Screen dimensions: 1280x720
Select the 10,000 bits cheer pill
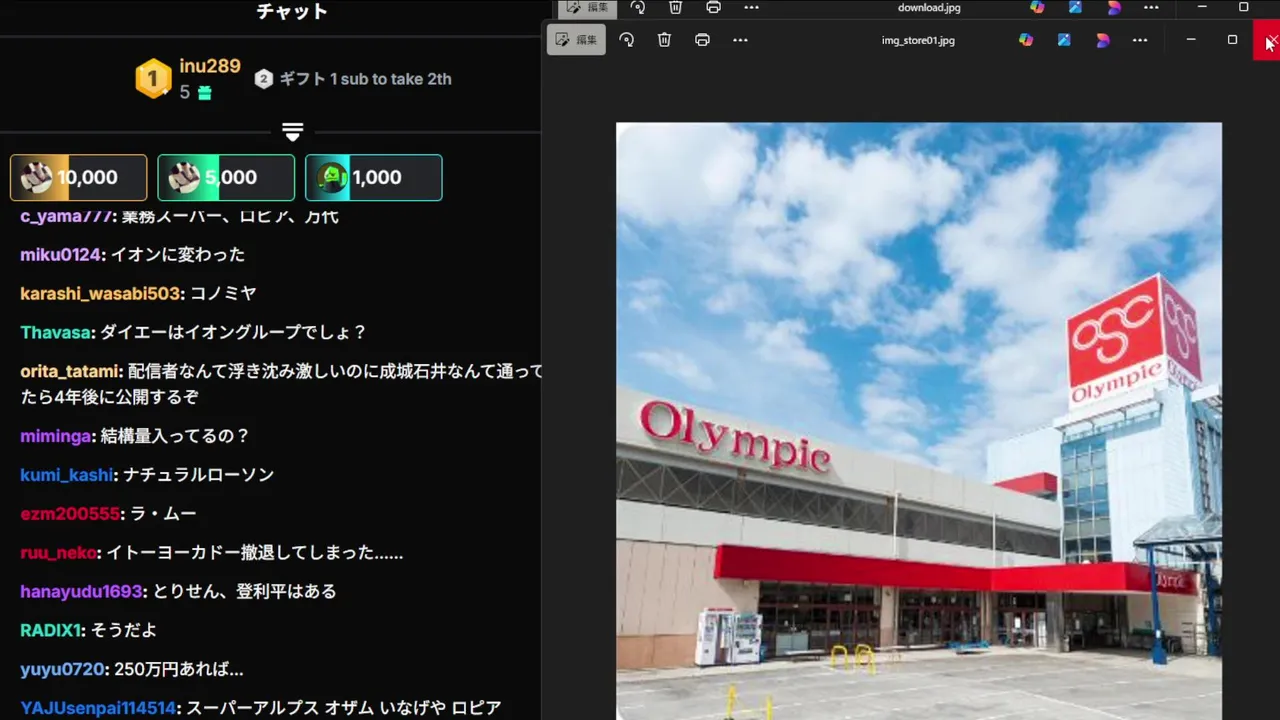point(79,177)
